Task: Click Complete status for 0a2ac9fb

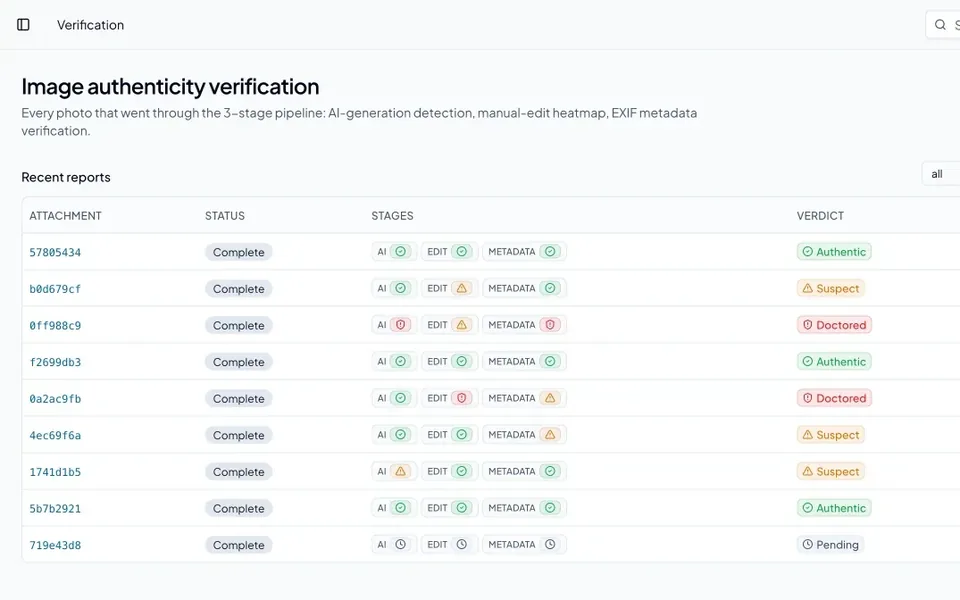Action: coord(239,399)
